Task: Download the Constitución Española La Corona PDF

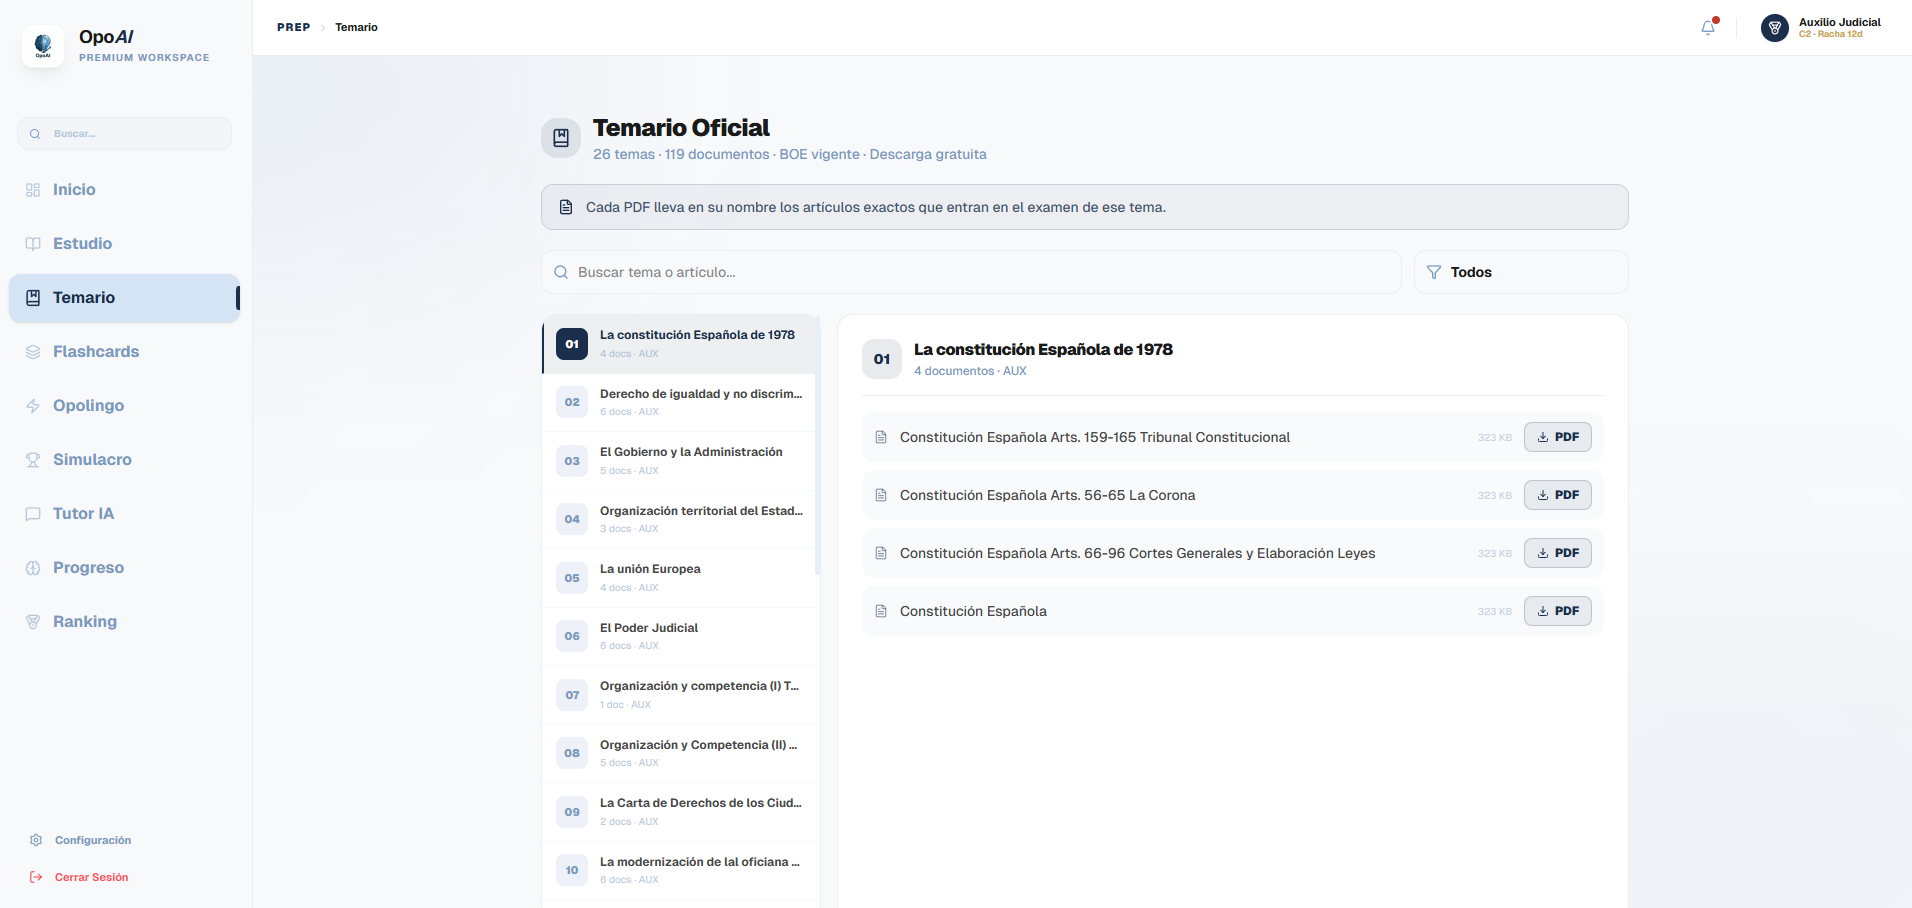Action: click(1557, 494)
